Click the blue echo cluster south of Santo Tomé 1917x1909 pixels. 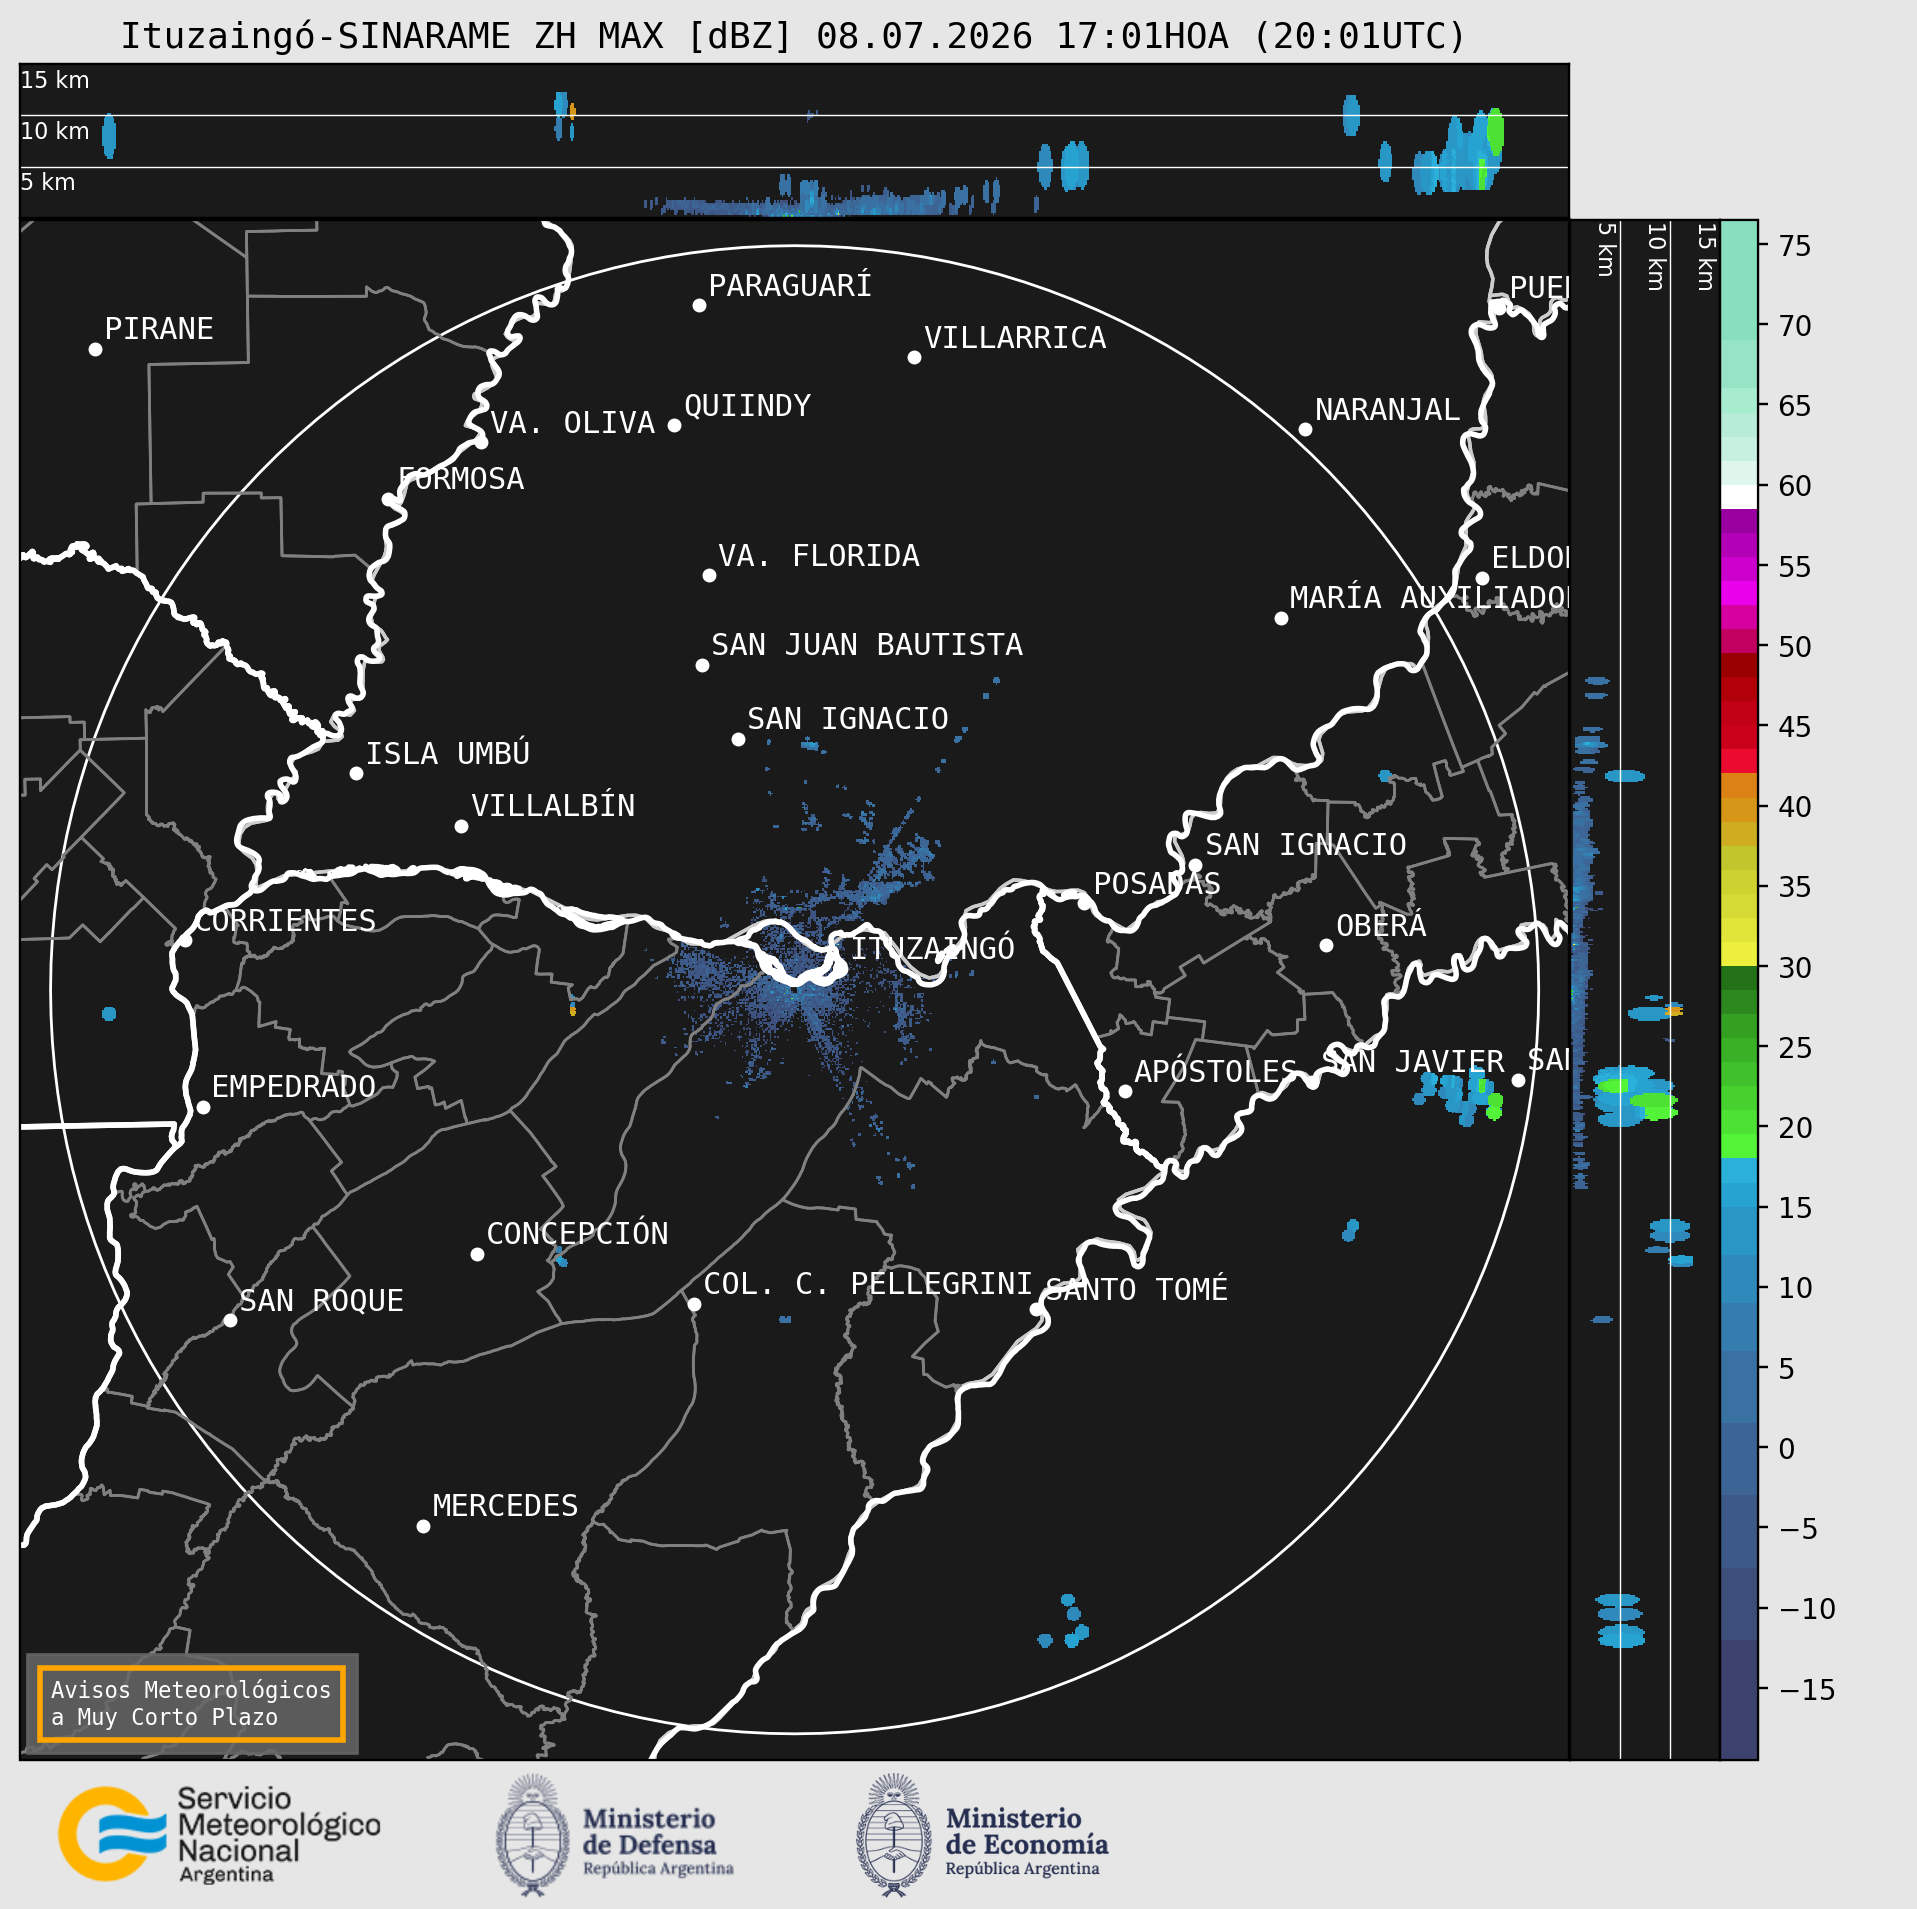coord(1066,1624)
